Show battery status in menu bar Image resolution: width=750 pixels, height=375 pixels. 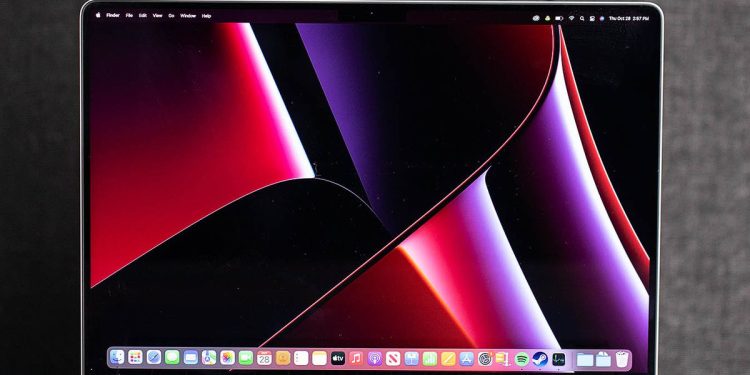559,18
